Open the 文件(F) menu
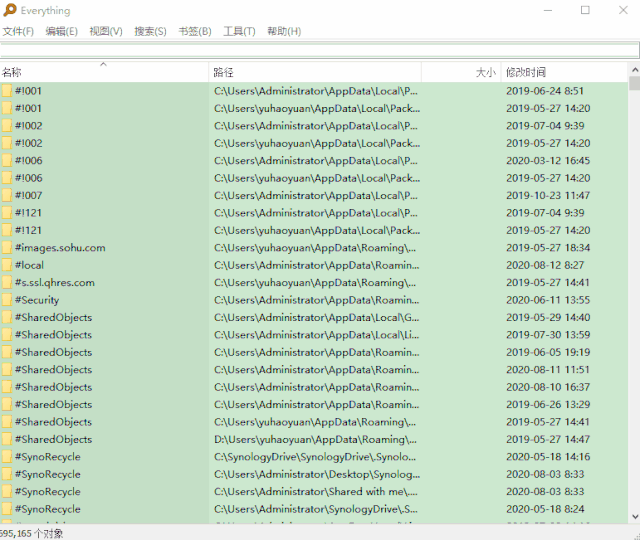The image size is (640, 540). coord(18,31)
